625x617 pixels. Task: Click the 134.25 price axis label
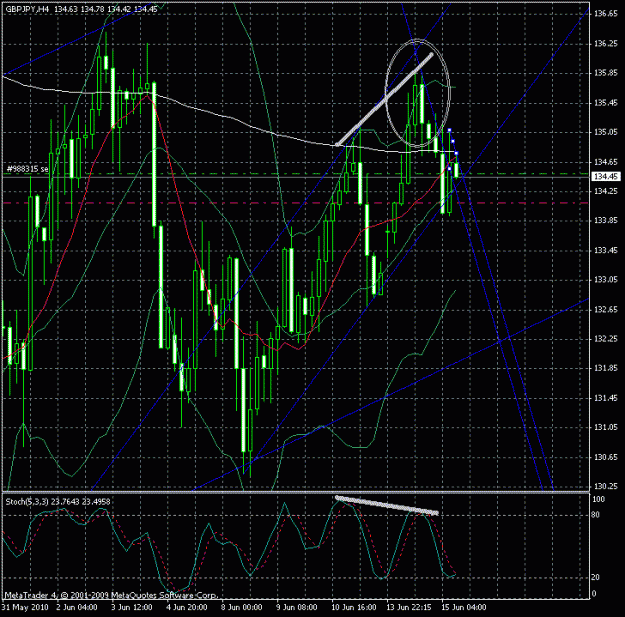(x=605, y=191)
